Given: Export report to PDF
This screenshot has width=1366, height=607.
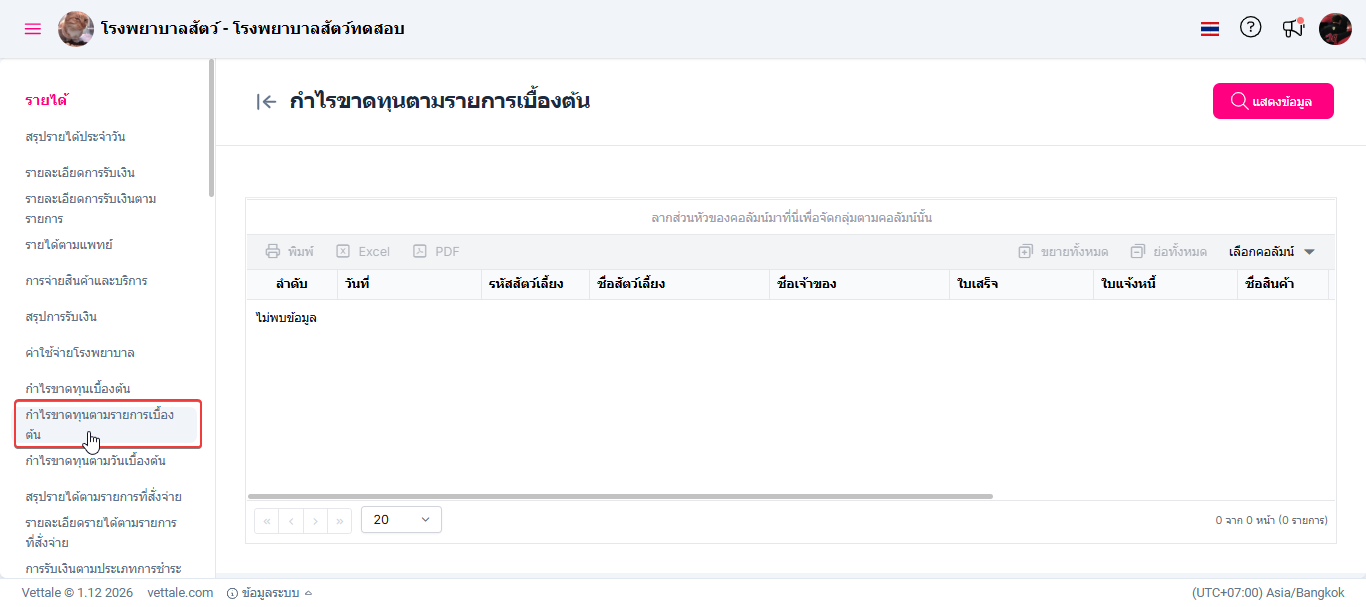Looking at the screenshot, I should [436, 252].
